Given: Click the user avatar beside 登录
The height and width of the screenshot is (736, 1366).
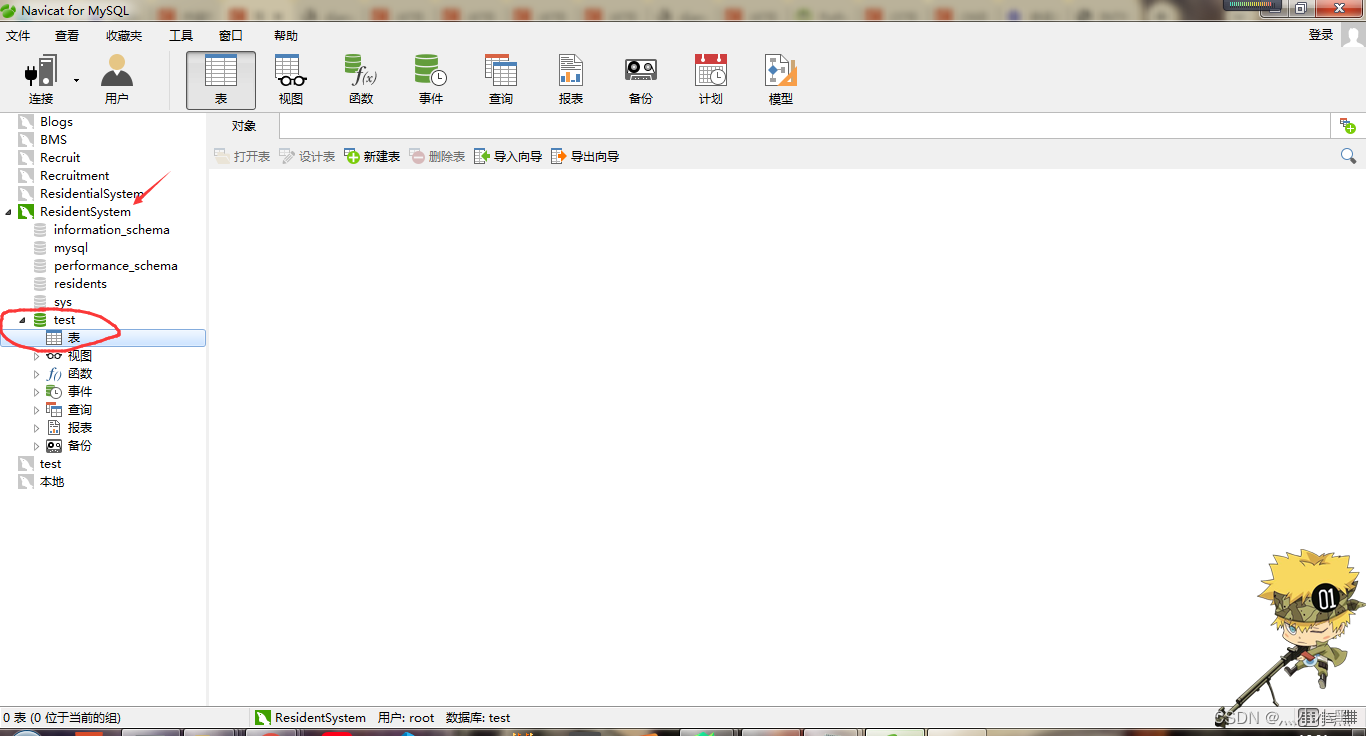Looking at the screenshot, I should (1353, 36).
